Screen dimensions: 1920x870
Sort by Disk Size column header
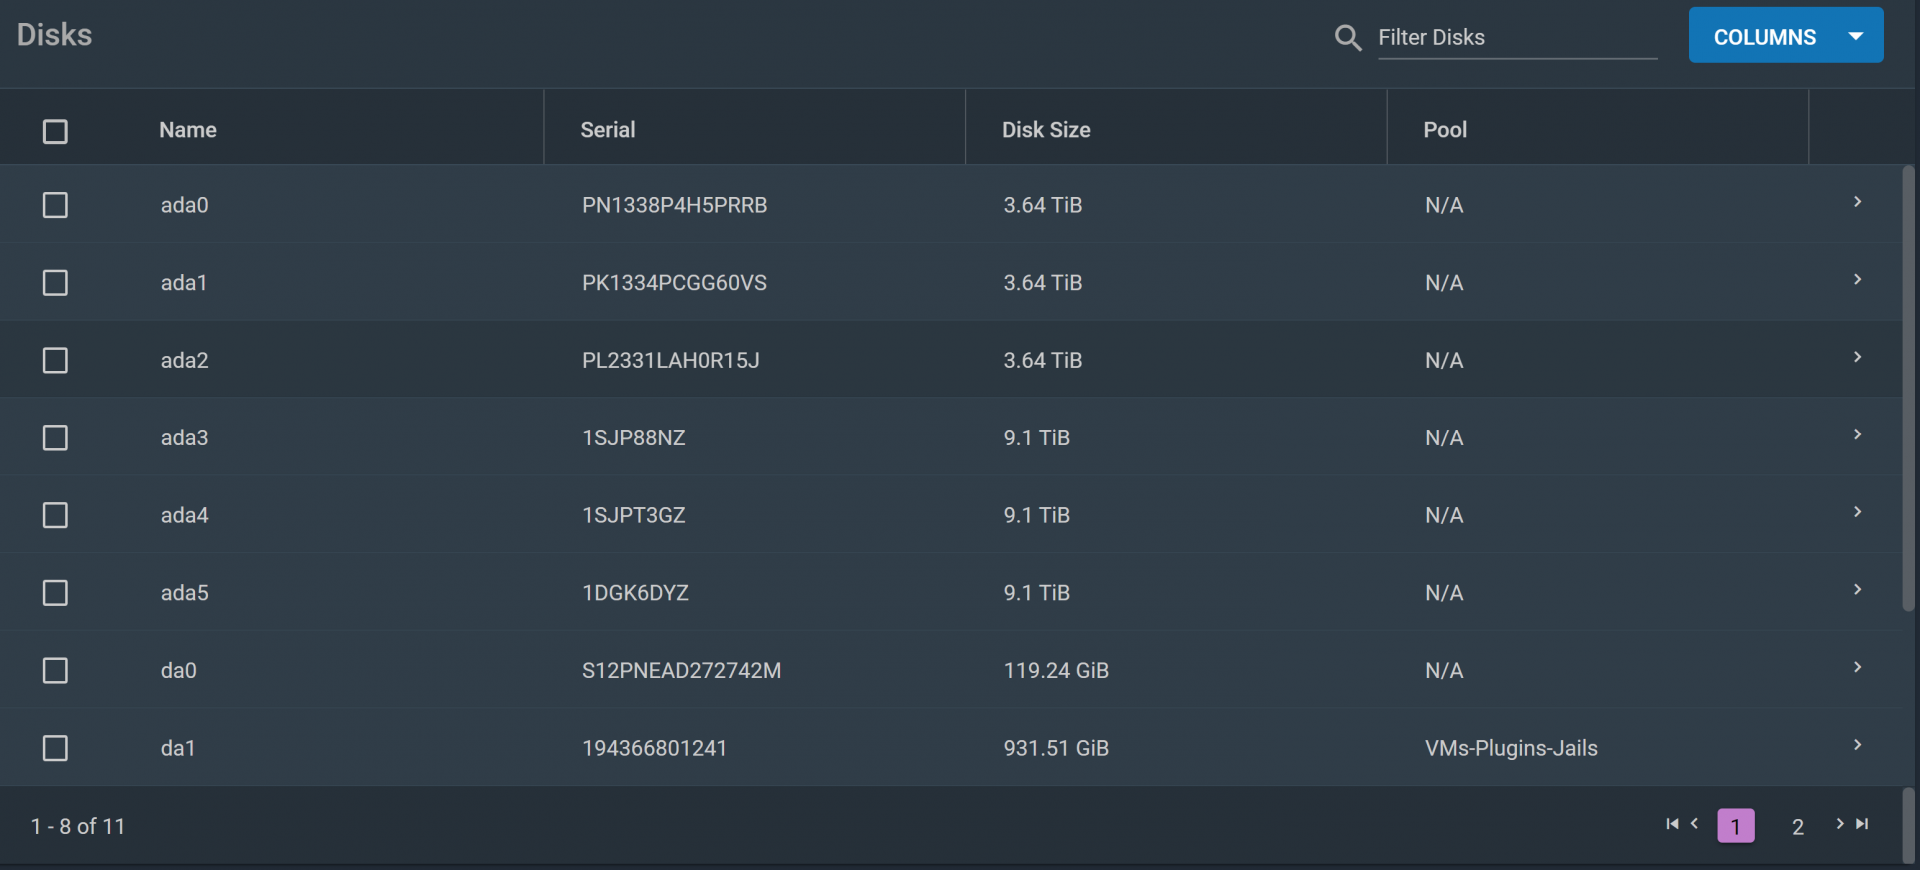(1046, 130)
